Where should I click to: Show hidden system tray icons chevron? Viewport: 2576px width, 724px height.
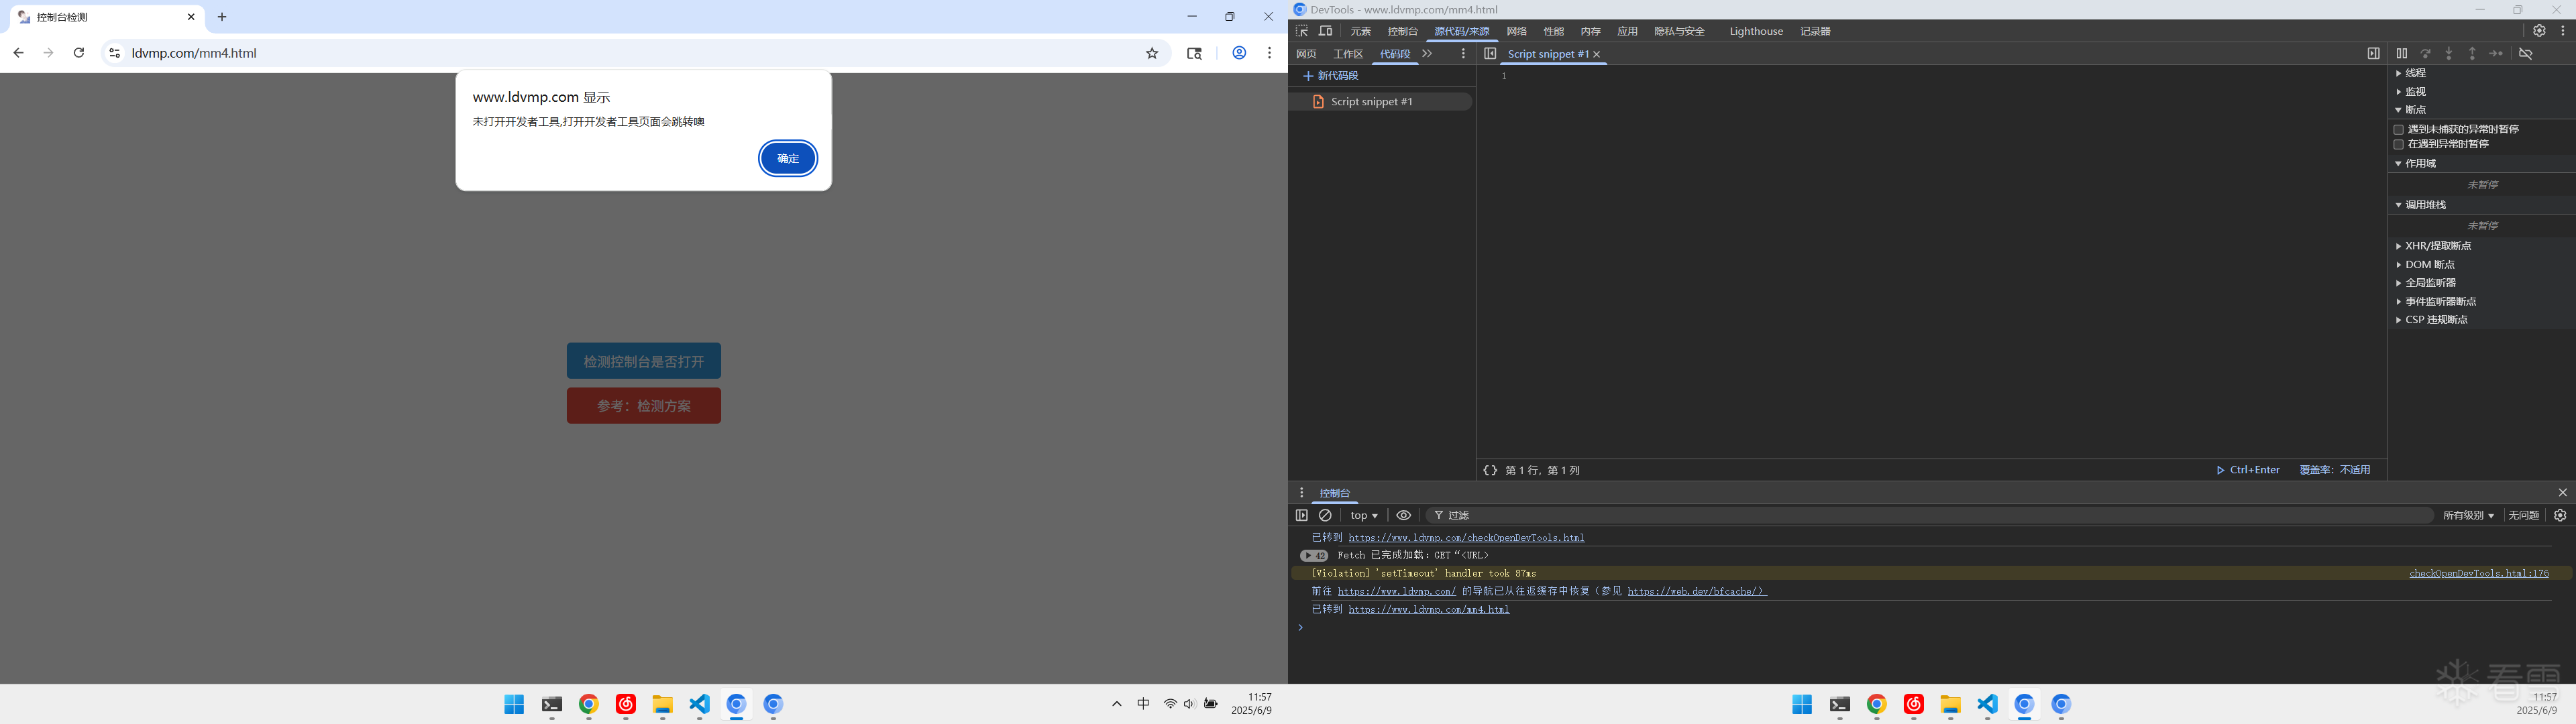tap(1116, 704)
